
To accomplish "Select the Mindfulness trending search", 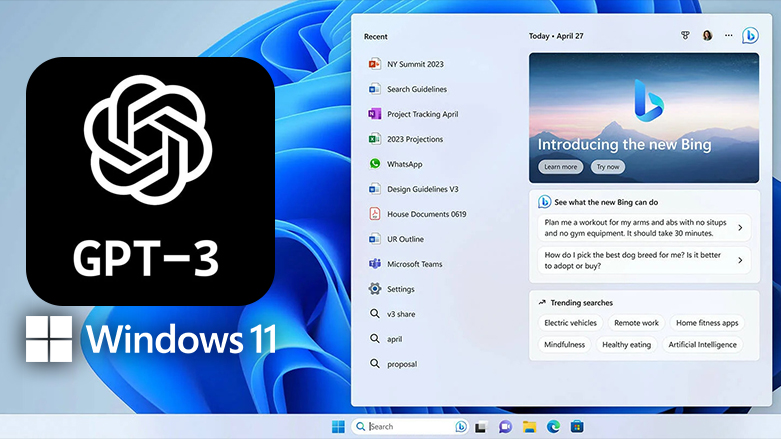I will 564,344.
